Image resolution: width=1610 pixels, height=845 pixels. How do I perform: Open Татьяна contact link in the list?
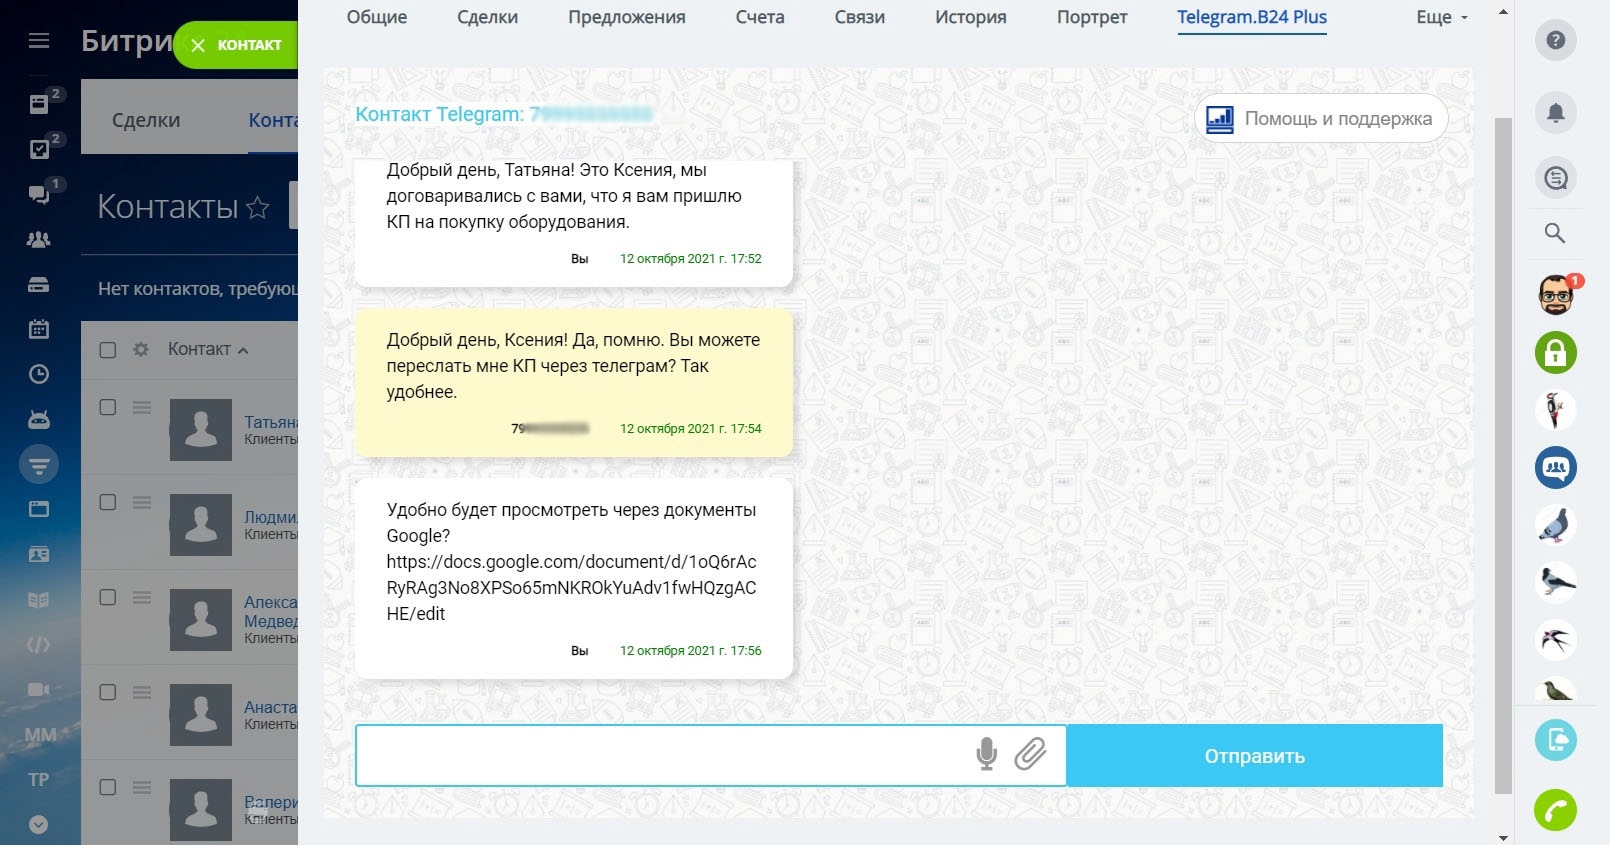pyautogui.click(x=271, y=422)
